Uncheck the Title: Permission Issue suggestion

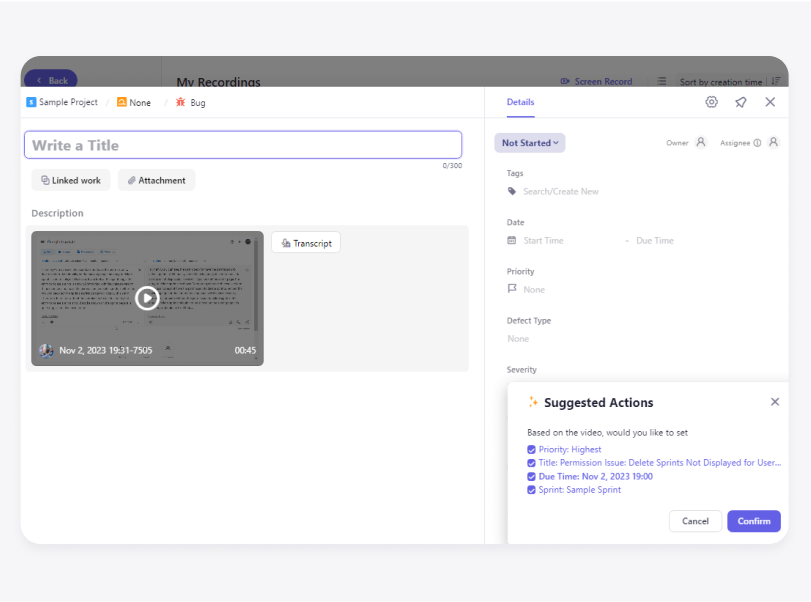532,463
